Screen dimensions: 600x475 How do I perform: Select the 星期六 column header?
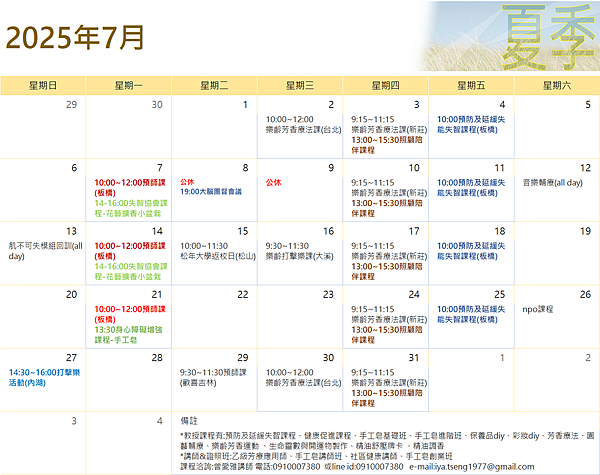[x=557, y=85]
